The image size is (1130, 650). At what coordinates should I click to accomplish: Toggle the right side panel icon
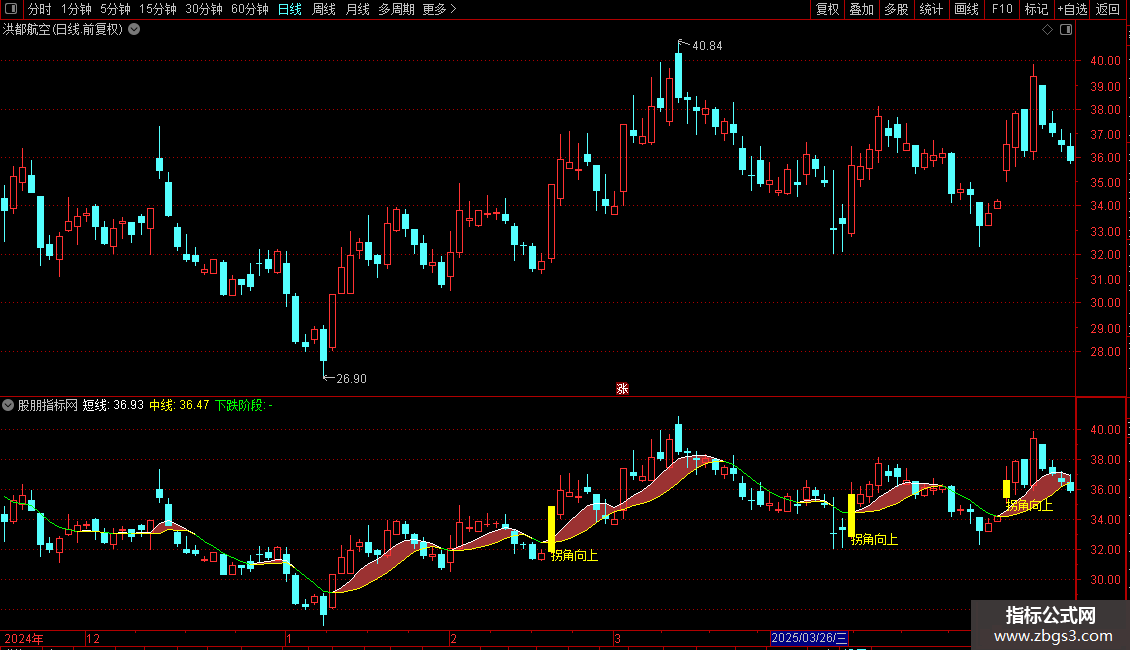(1066, 30)
